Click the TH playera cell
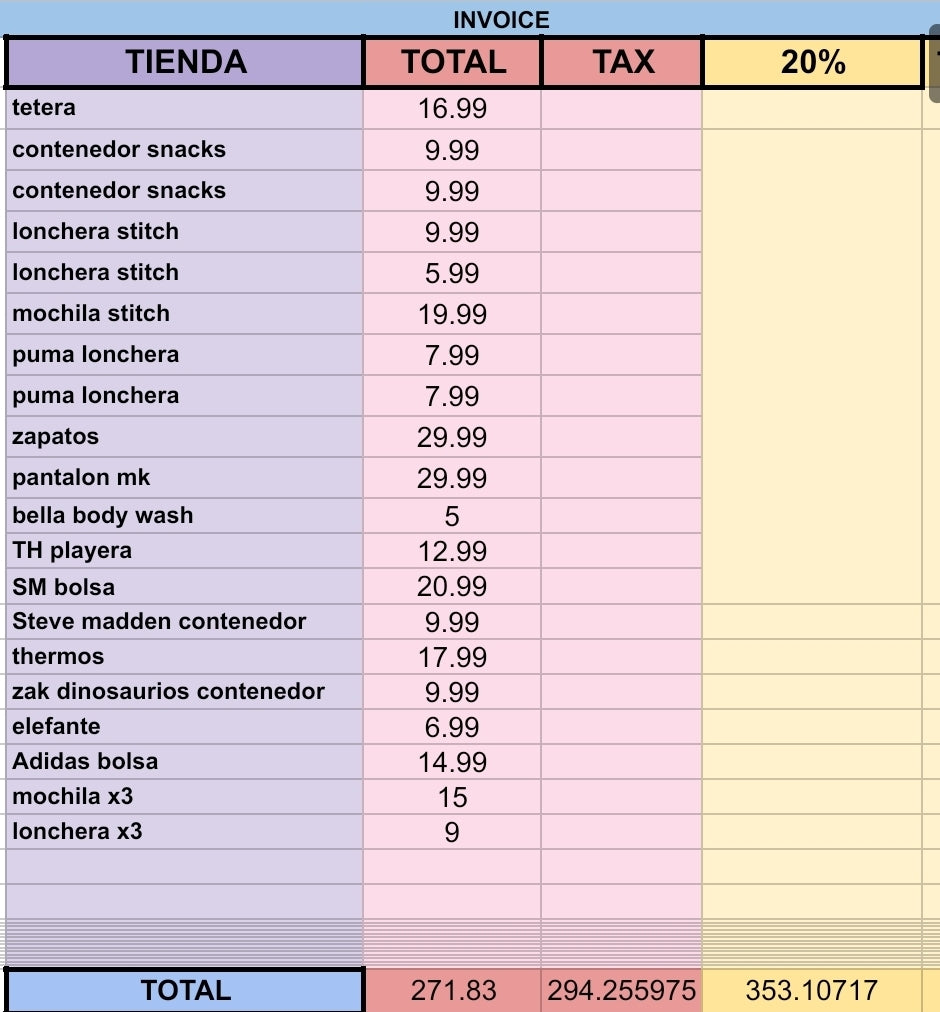Viewport: 940px width, 1012px height. tap(185, 550)
